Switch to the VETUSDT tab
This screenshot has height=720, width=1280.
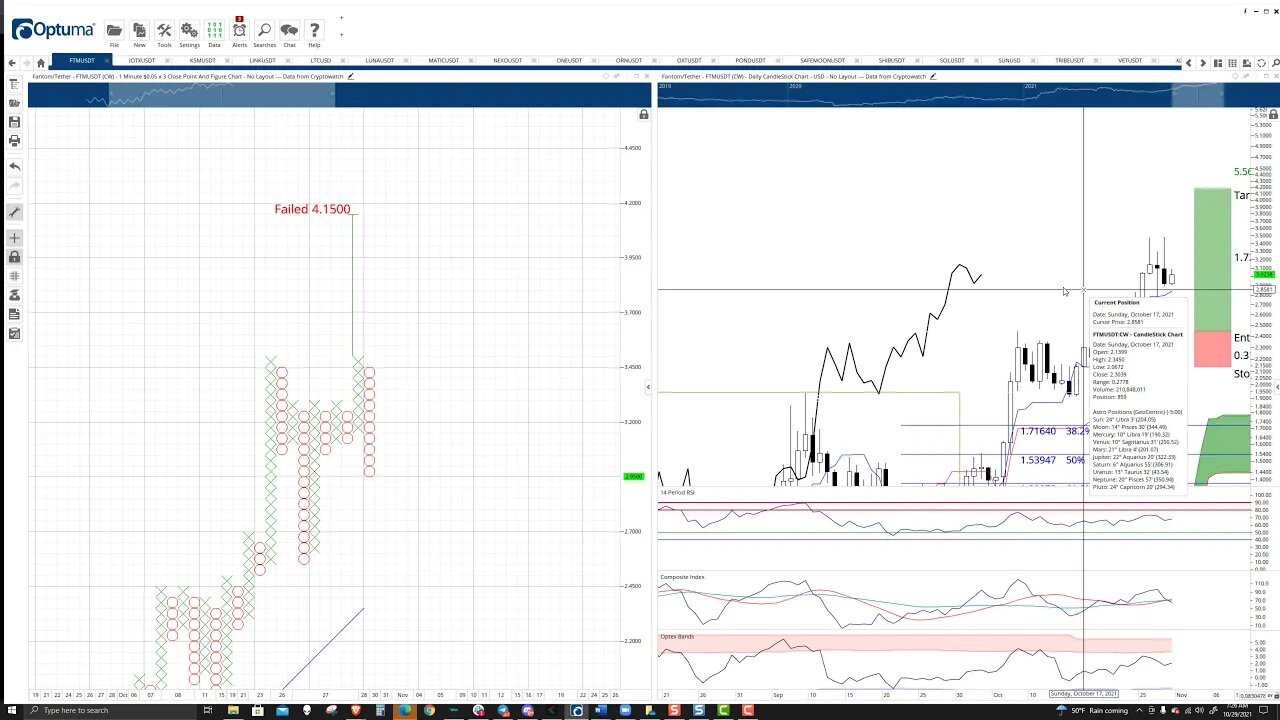[x=1130, y=61]
